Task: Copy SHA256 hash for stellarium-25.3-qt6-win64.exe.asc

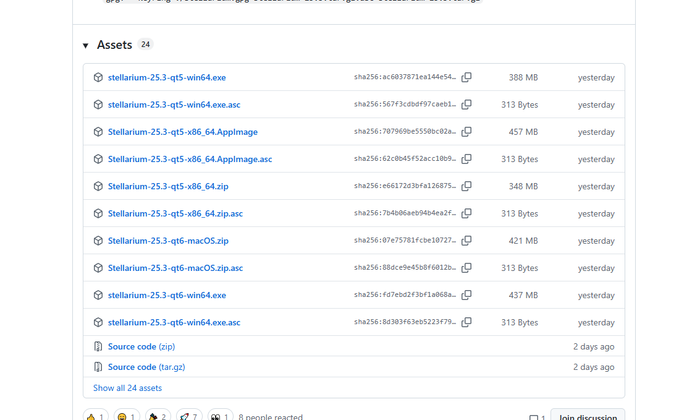Action: pyautogui.click(x=467, y=322)
